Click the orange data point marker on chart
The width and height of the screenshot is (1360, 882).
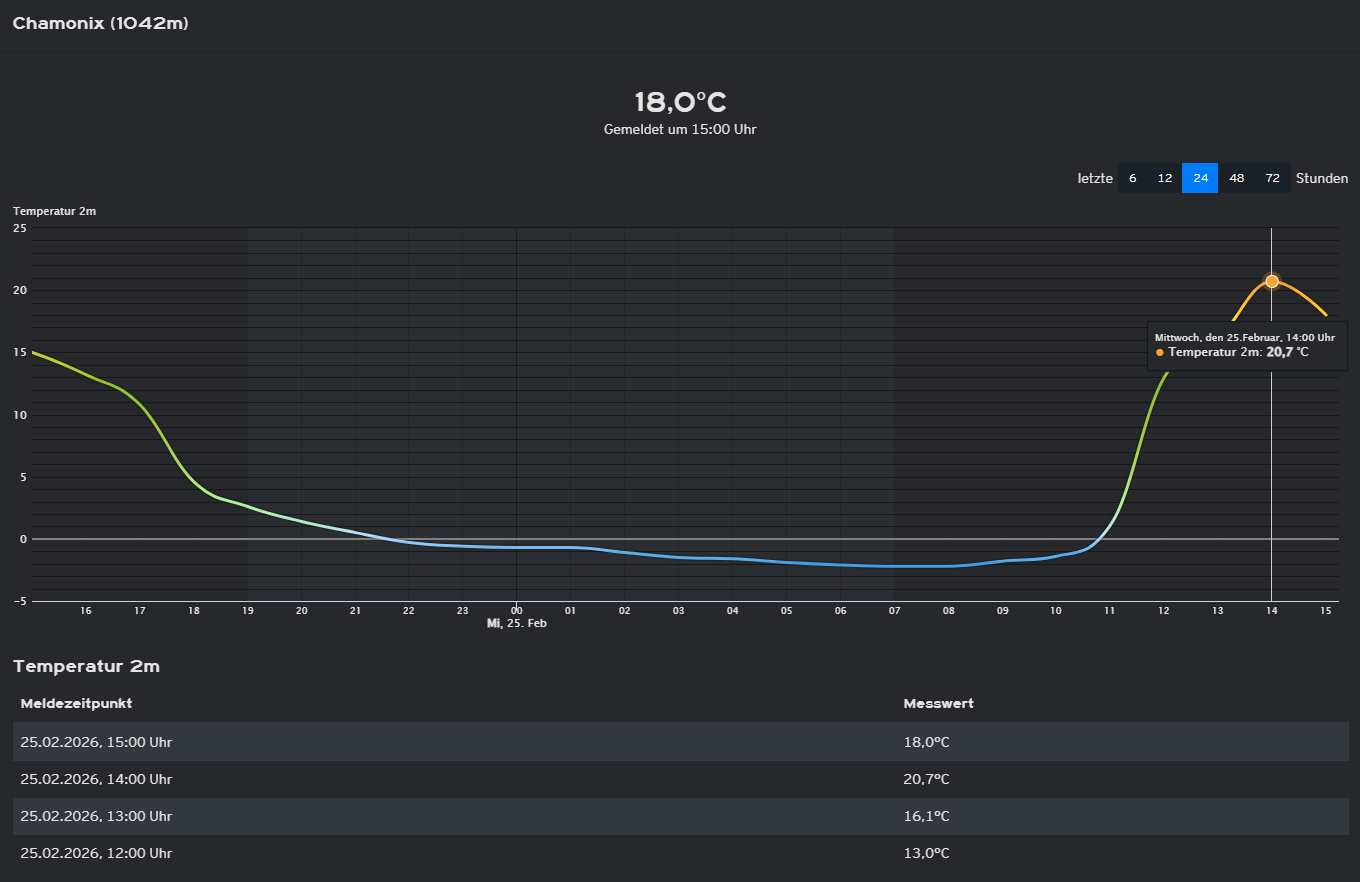[x=1271, y=281]
